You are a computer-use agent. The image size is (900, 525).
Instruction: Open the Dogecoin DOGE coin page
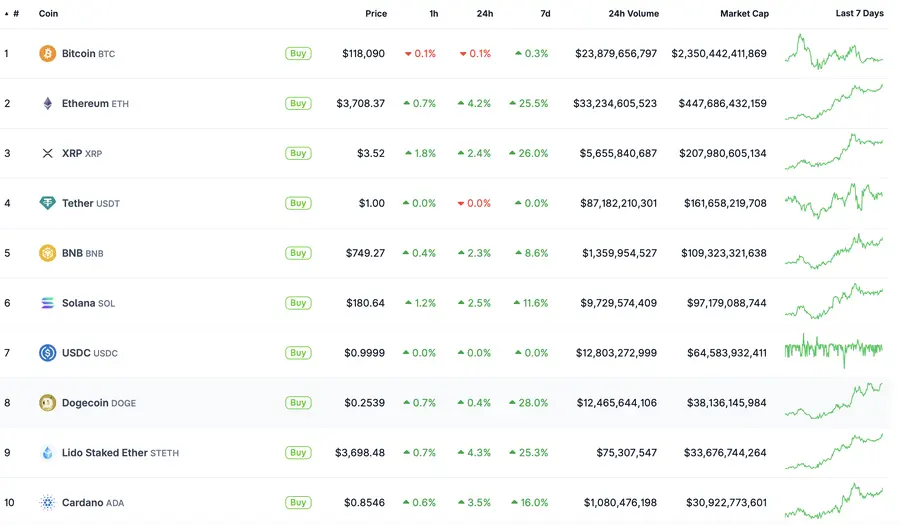[99, 403]
